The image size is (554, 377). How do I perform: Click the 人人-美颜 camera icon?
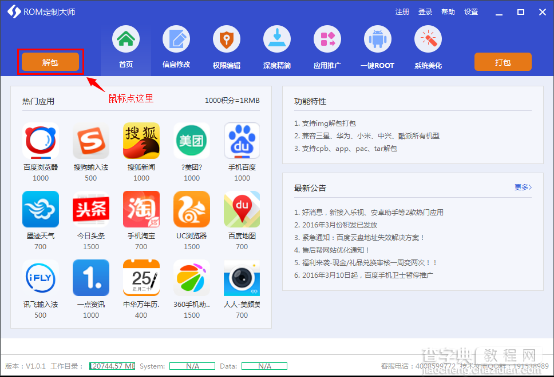click(242, 278)
